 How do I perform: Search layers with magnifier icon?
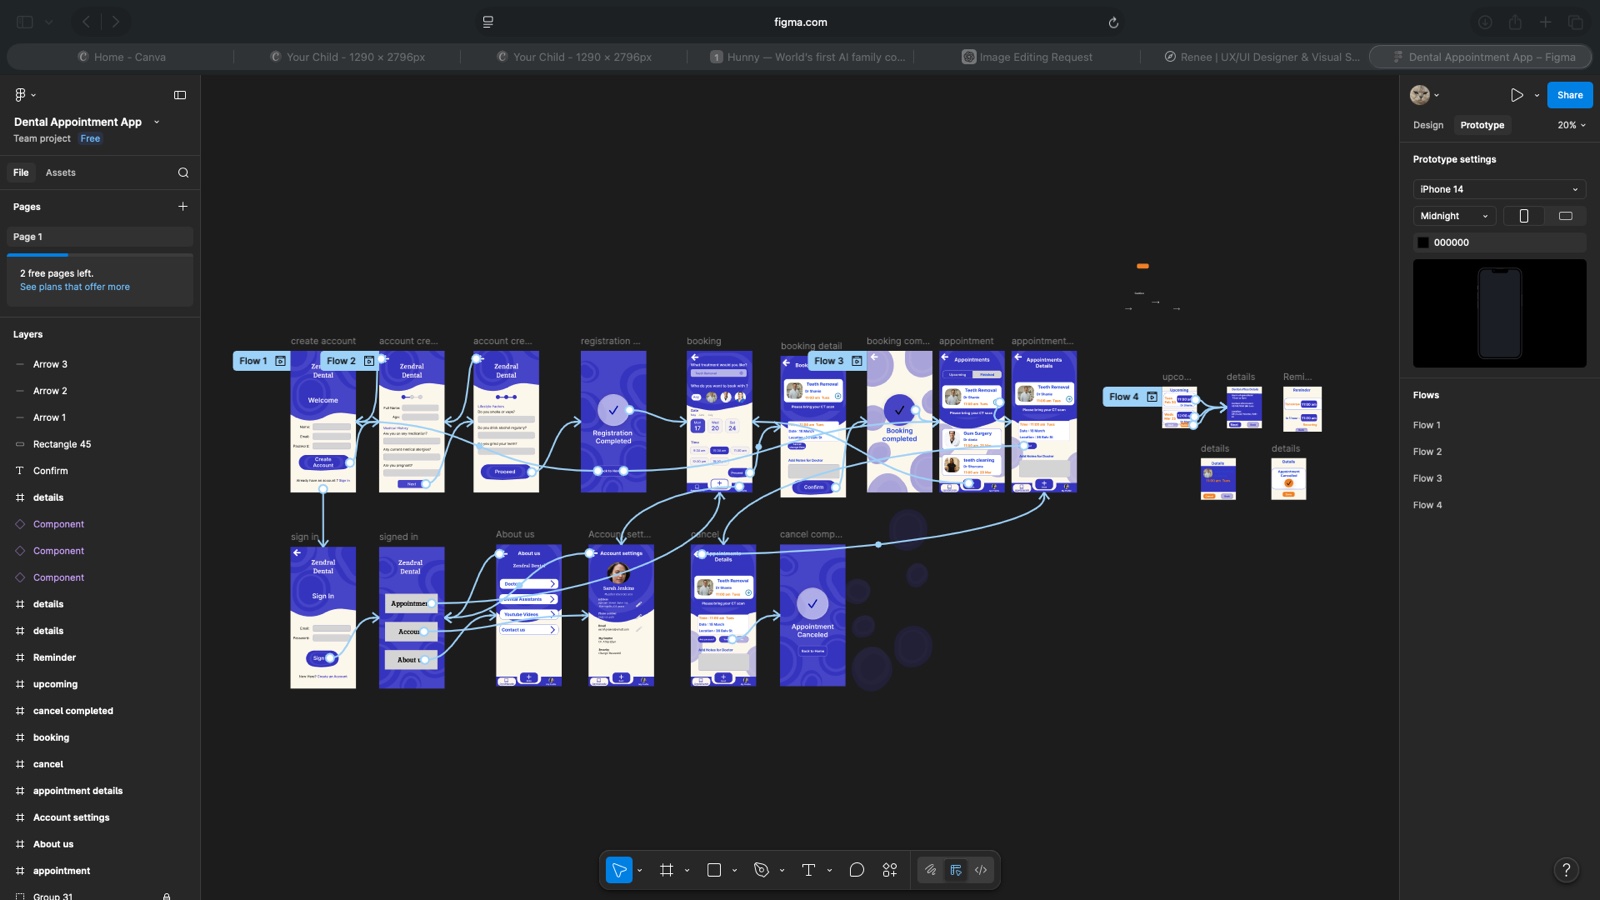point(183,173)
